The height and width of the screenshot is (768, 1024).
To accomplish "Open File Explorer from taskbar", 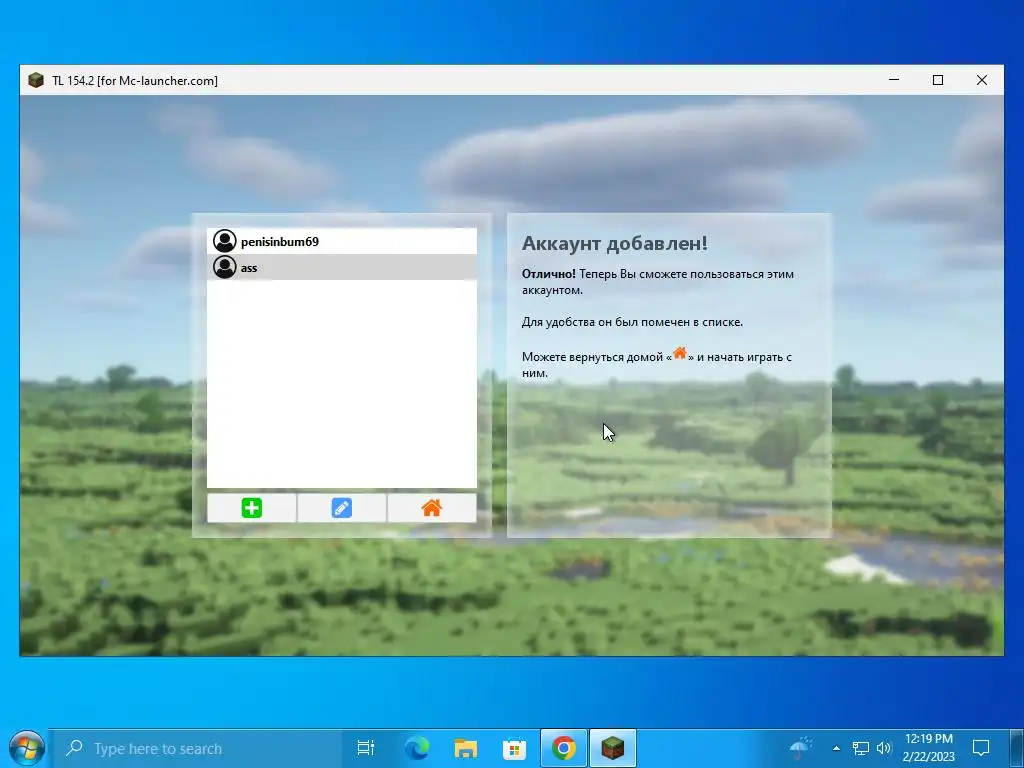I will [466, 748].
